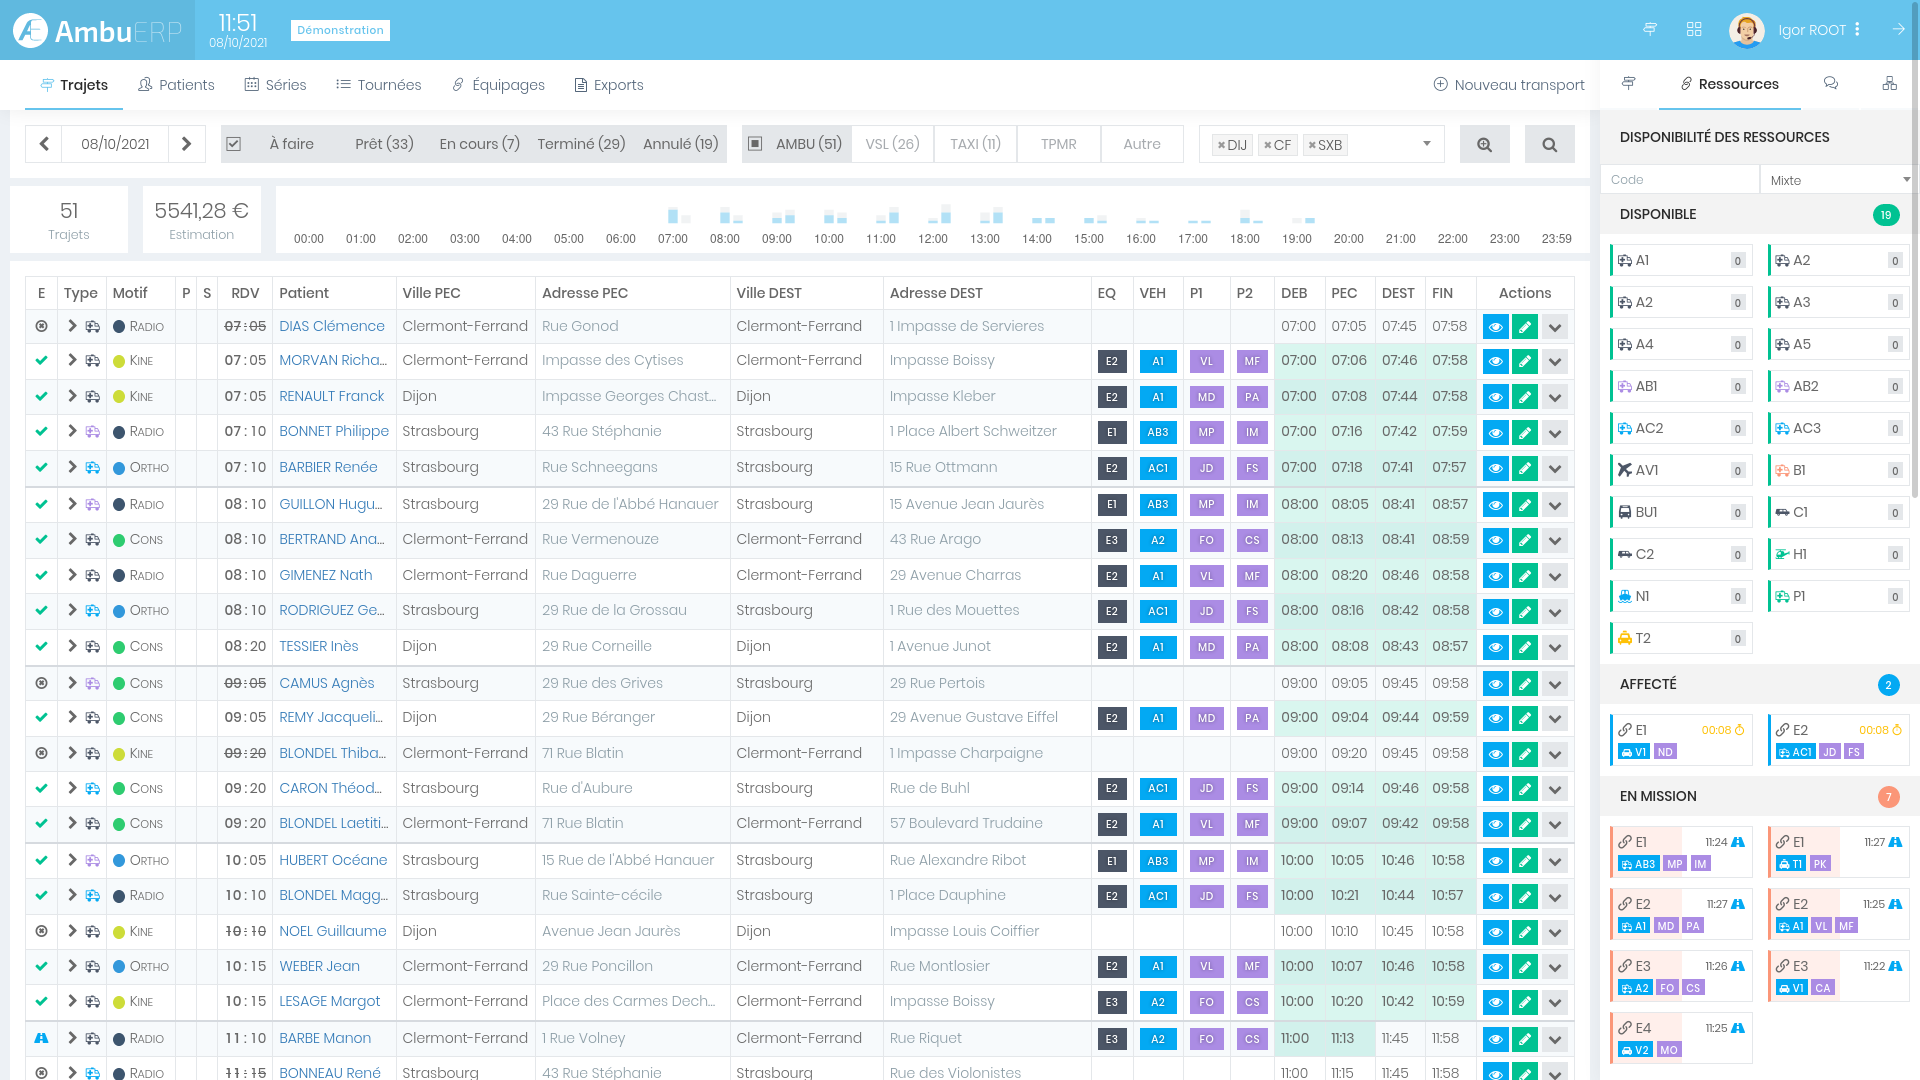Click the logout arrow icon top right
This screenshot has width=1920, height=1080.
1898,30
